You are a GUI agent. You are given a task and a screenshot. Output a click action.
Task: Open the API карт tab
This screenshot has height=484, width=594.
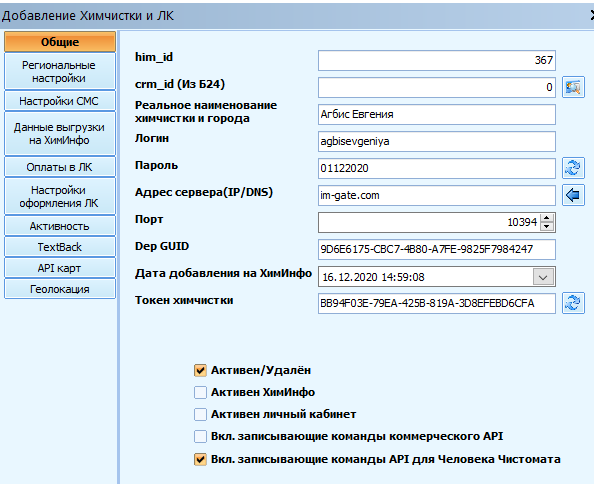click(x=60, y=268)
